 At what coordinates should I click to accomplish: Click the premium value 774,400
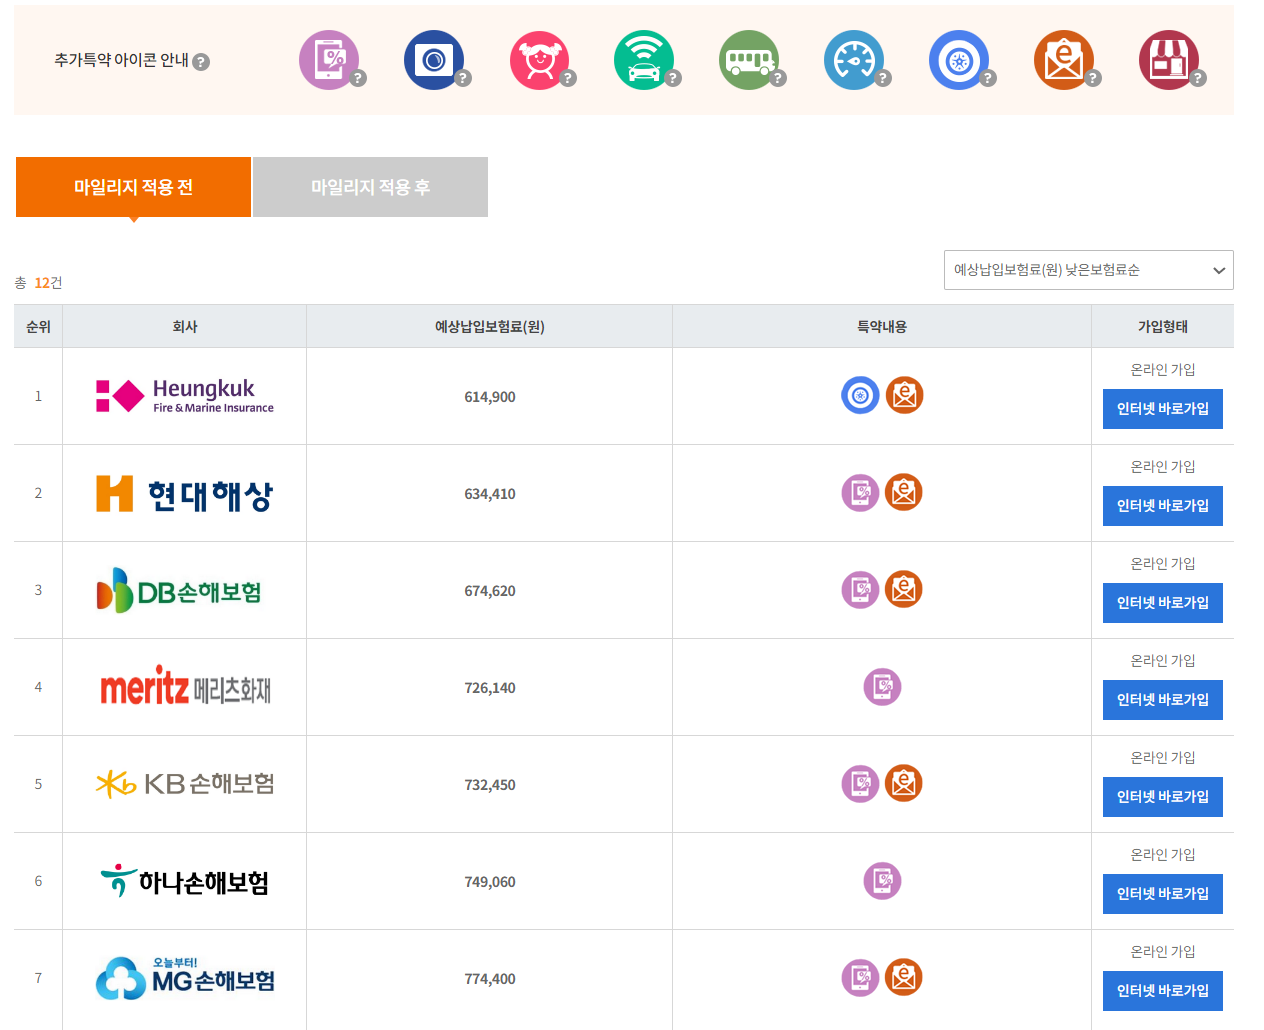click(x=490, y=979)
